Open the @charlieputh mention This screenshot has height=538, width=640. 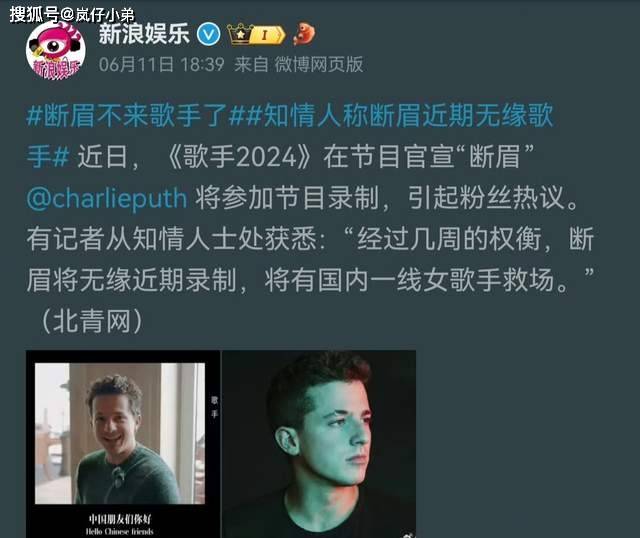coord(107,198)
